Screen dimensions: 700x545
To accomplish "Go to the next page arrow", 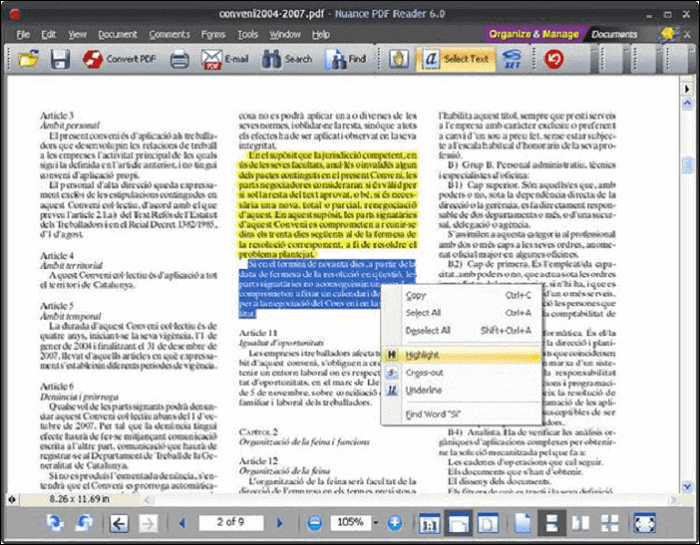I will click(x=278, y=523).
